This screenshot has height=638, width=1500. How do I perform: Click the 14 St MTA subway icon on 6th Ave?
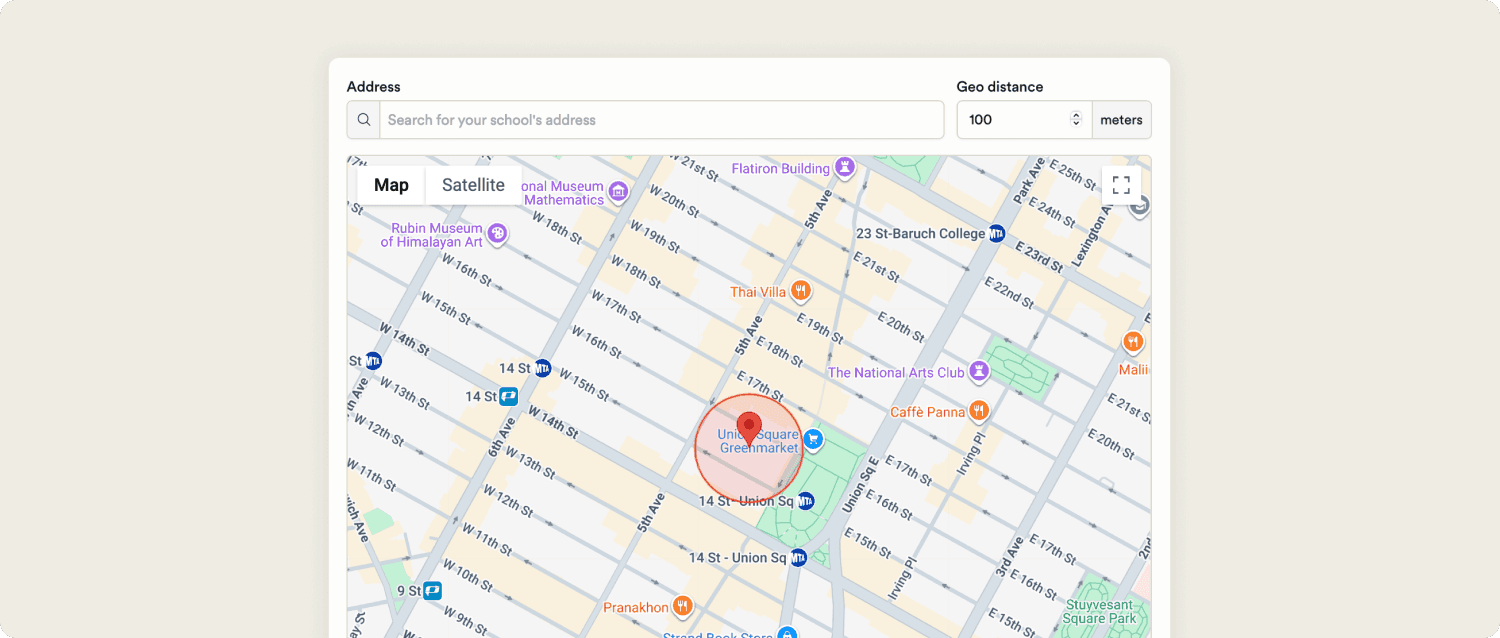pyautogui.click(x=543, y=368)
